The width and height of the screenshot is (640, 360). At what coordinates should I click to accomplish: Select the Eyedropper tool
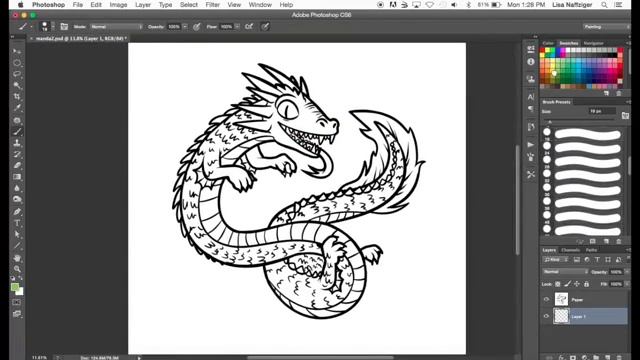[x=17, y=108]
